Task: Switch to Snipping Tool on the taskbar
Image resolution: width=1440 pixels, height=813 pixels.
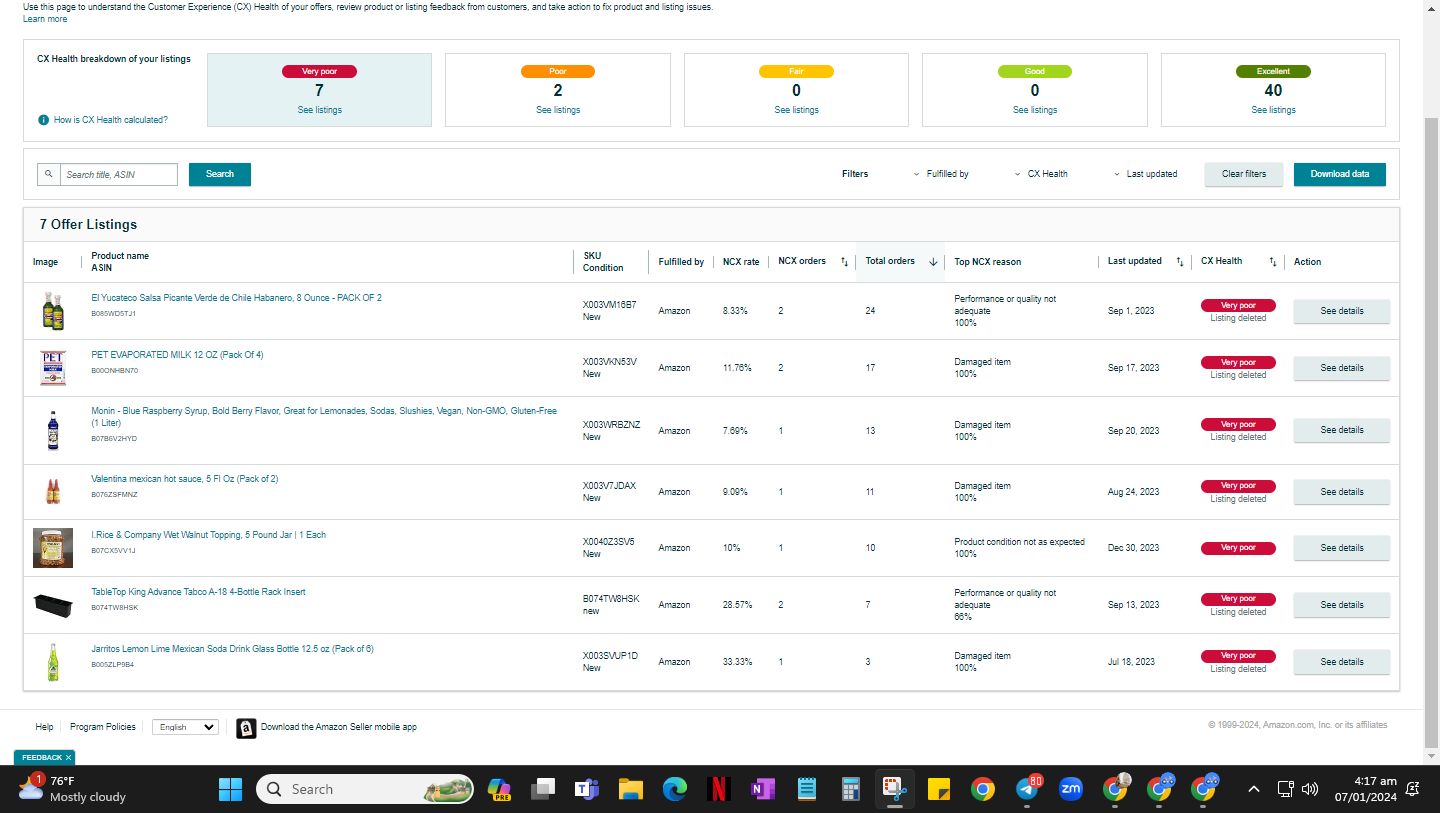Action: (x=894, y=789)
